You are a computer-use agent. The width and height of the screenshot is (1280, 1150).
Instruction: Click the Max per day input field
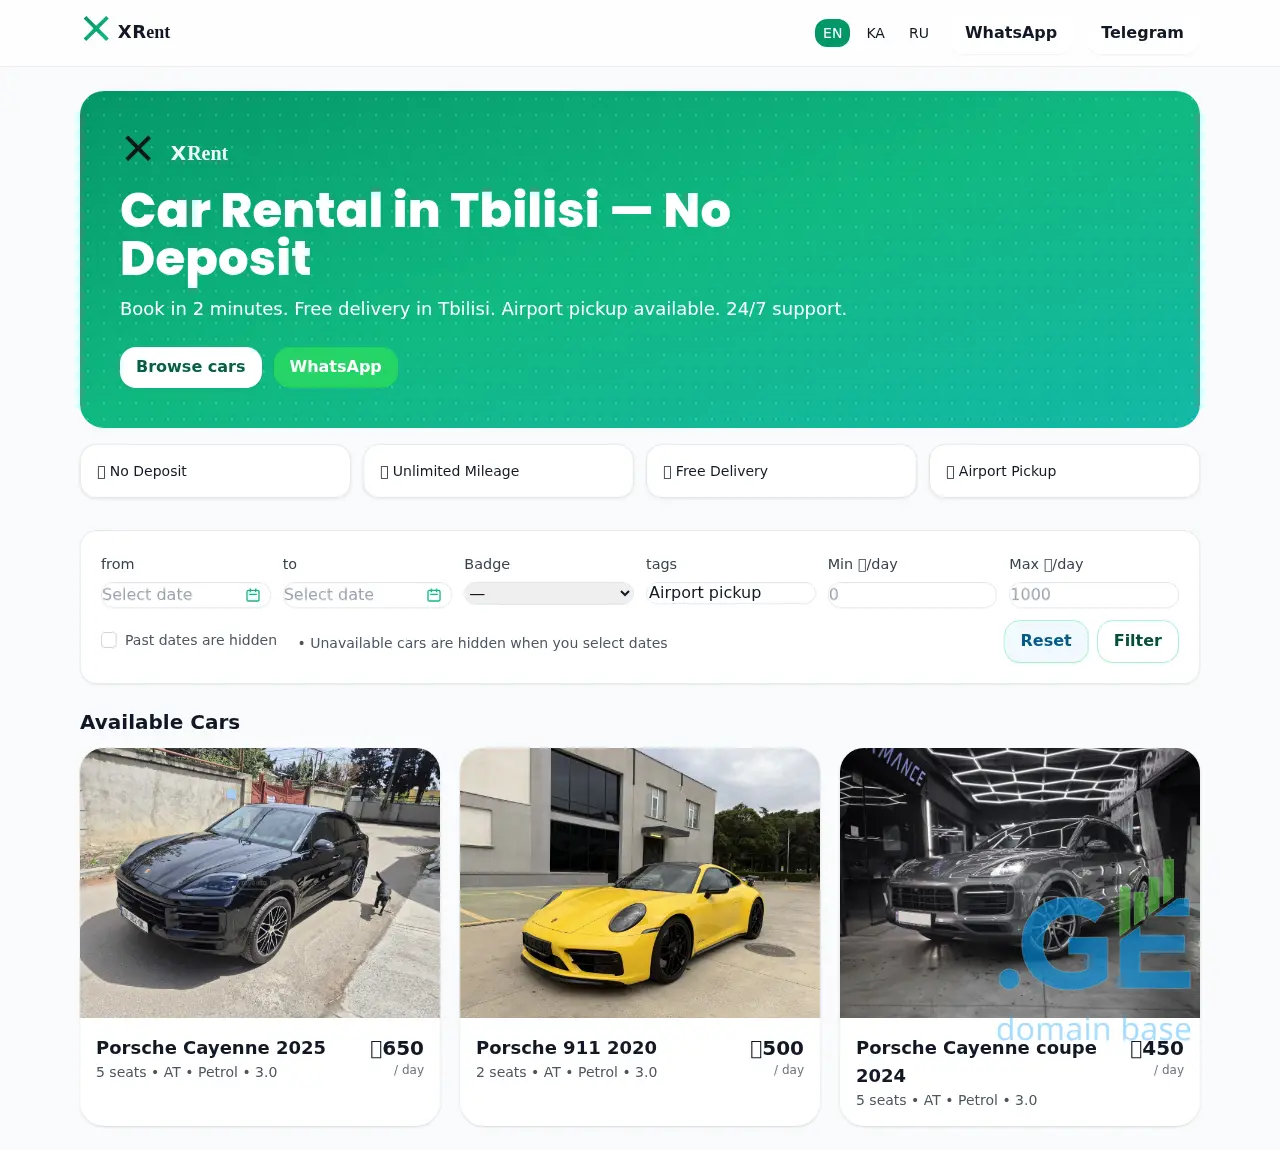1094,595
